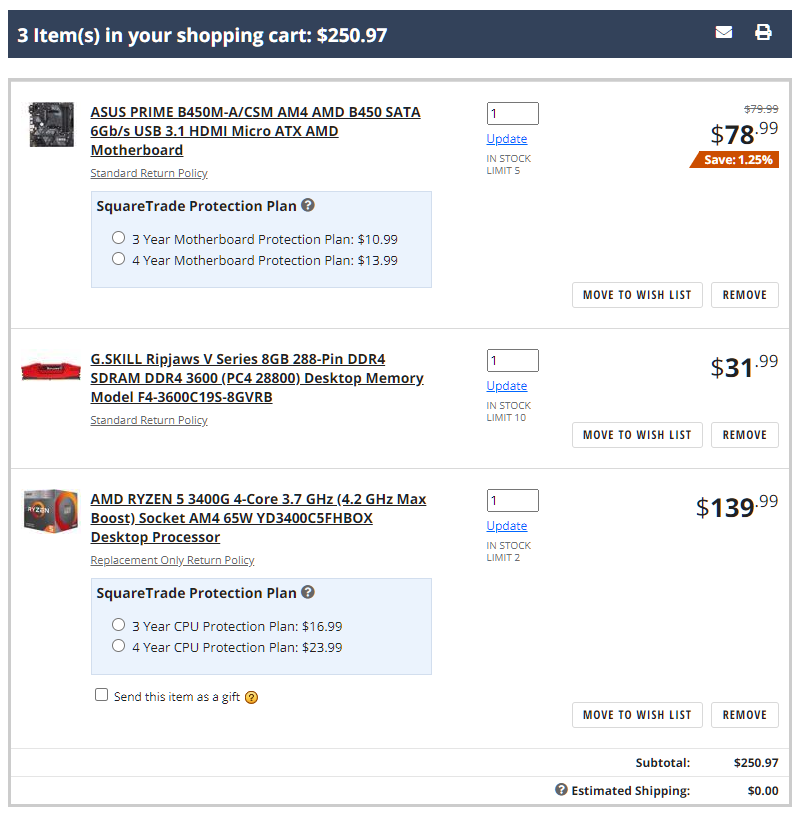
Task: Open the Replacement Only Return Policy link
Action: coord(172,560)
